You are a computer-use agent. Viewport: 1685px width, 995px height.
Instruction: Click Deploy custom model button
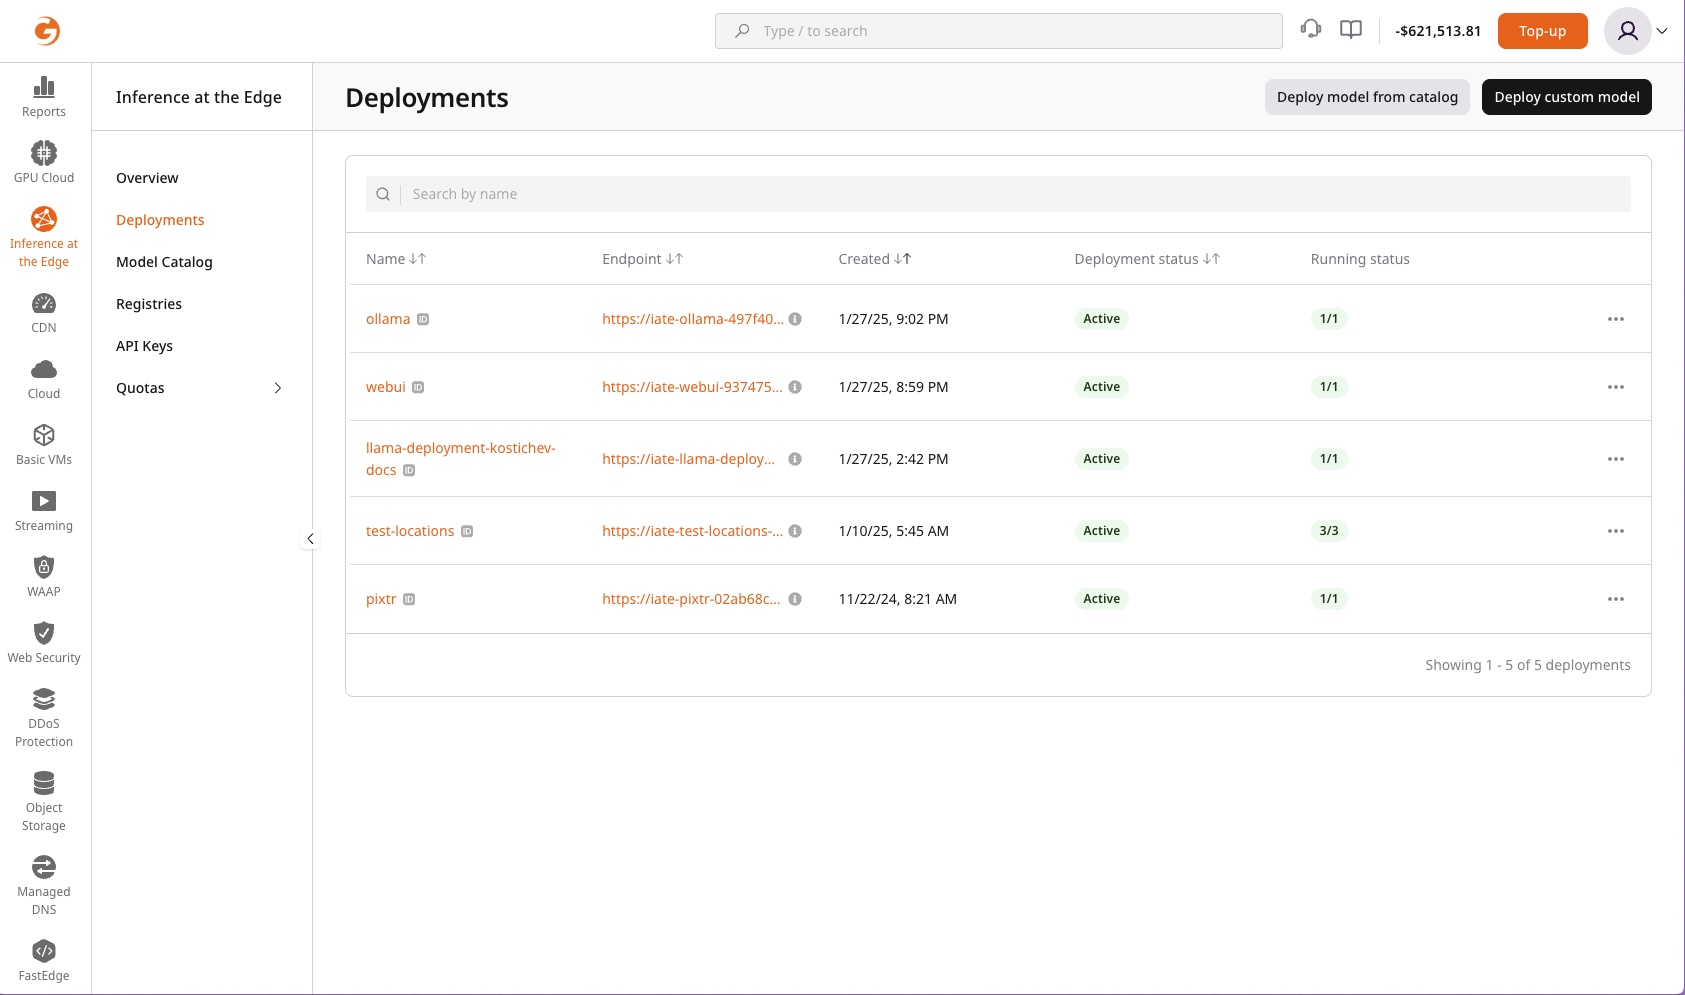point(1567,97)
